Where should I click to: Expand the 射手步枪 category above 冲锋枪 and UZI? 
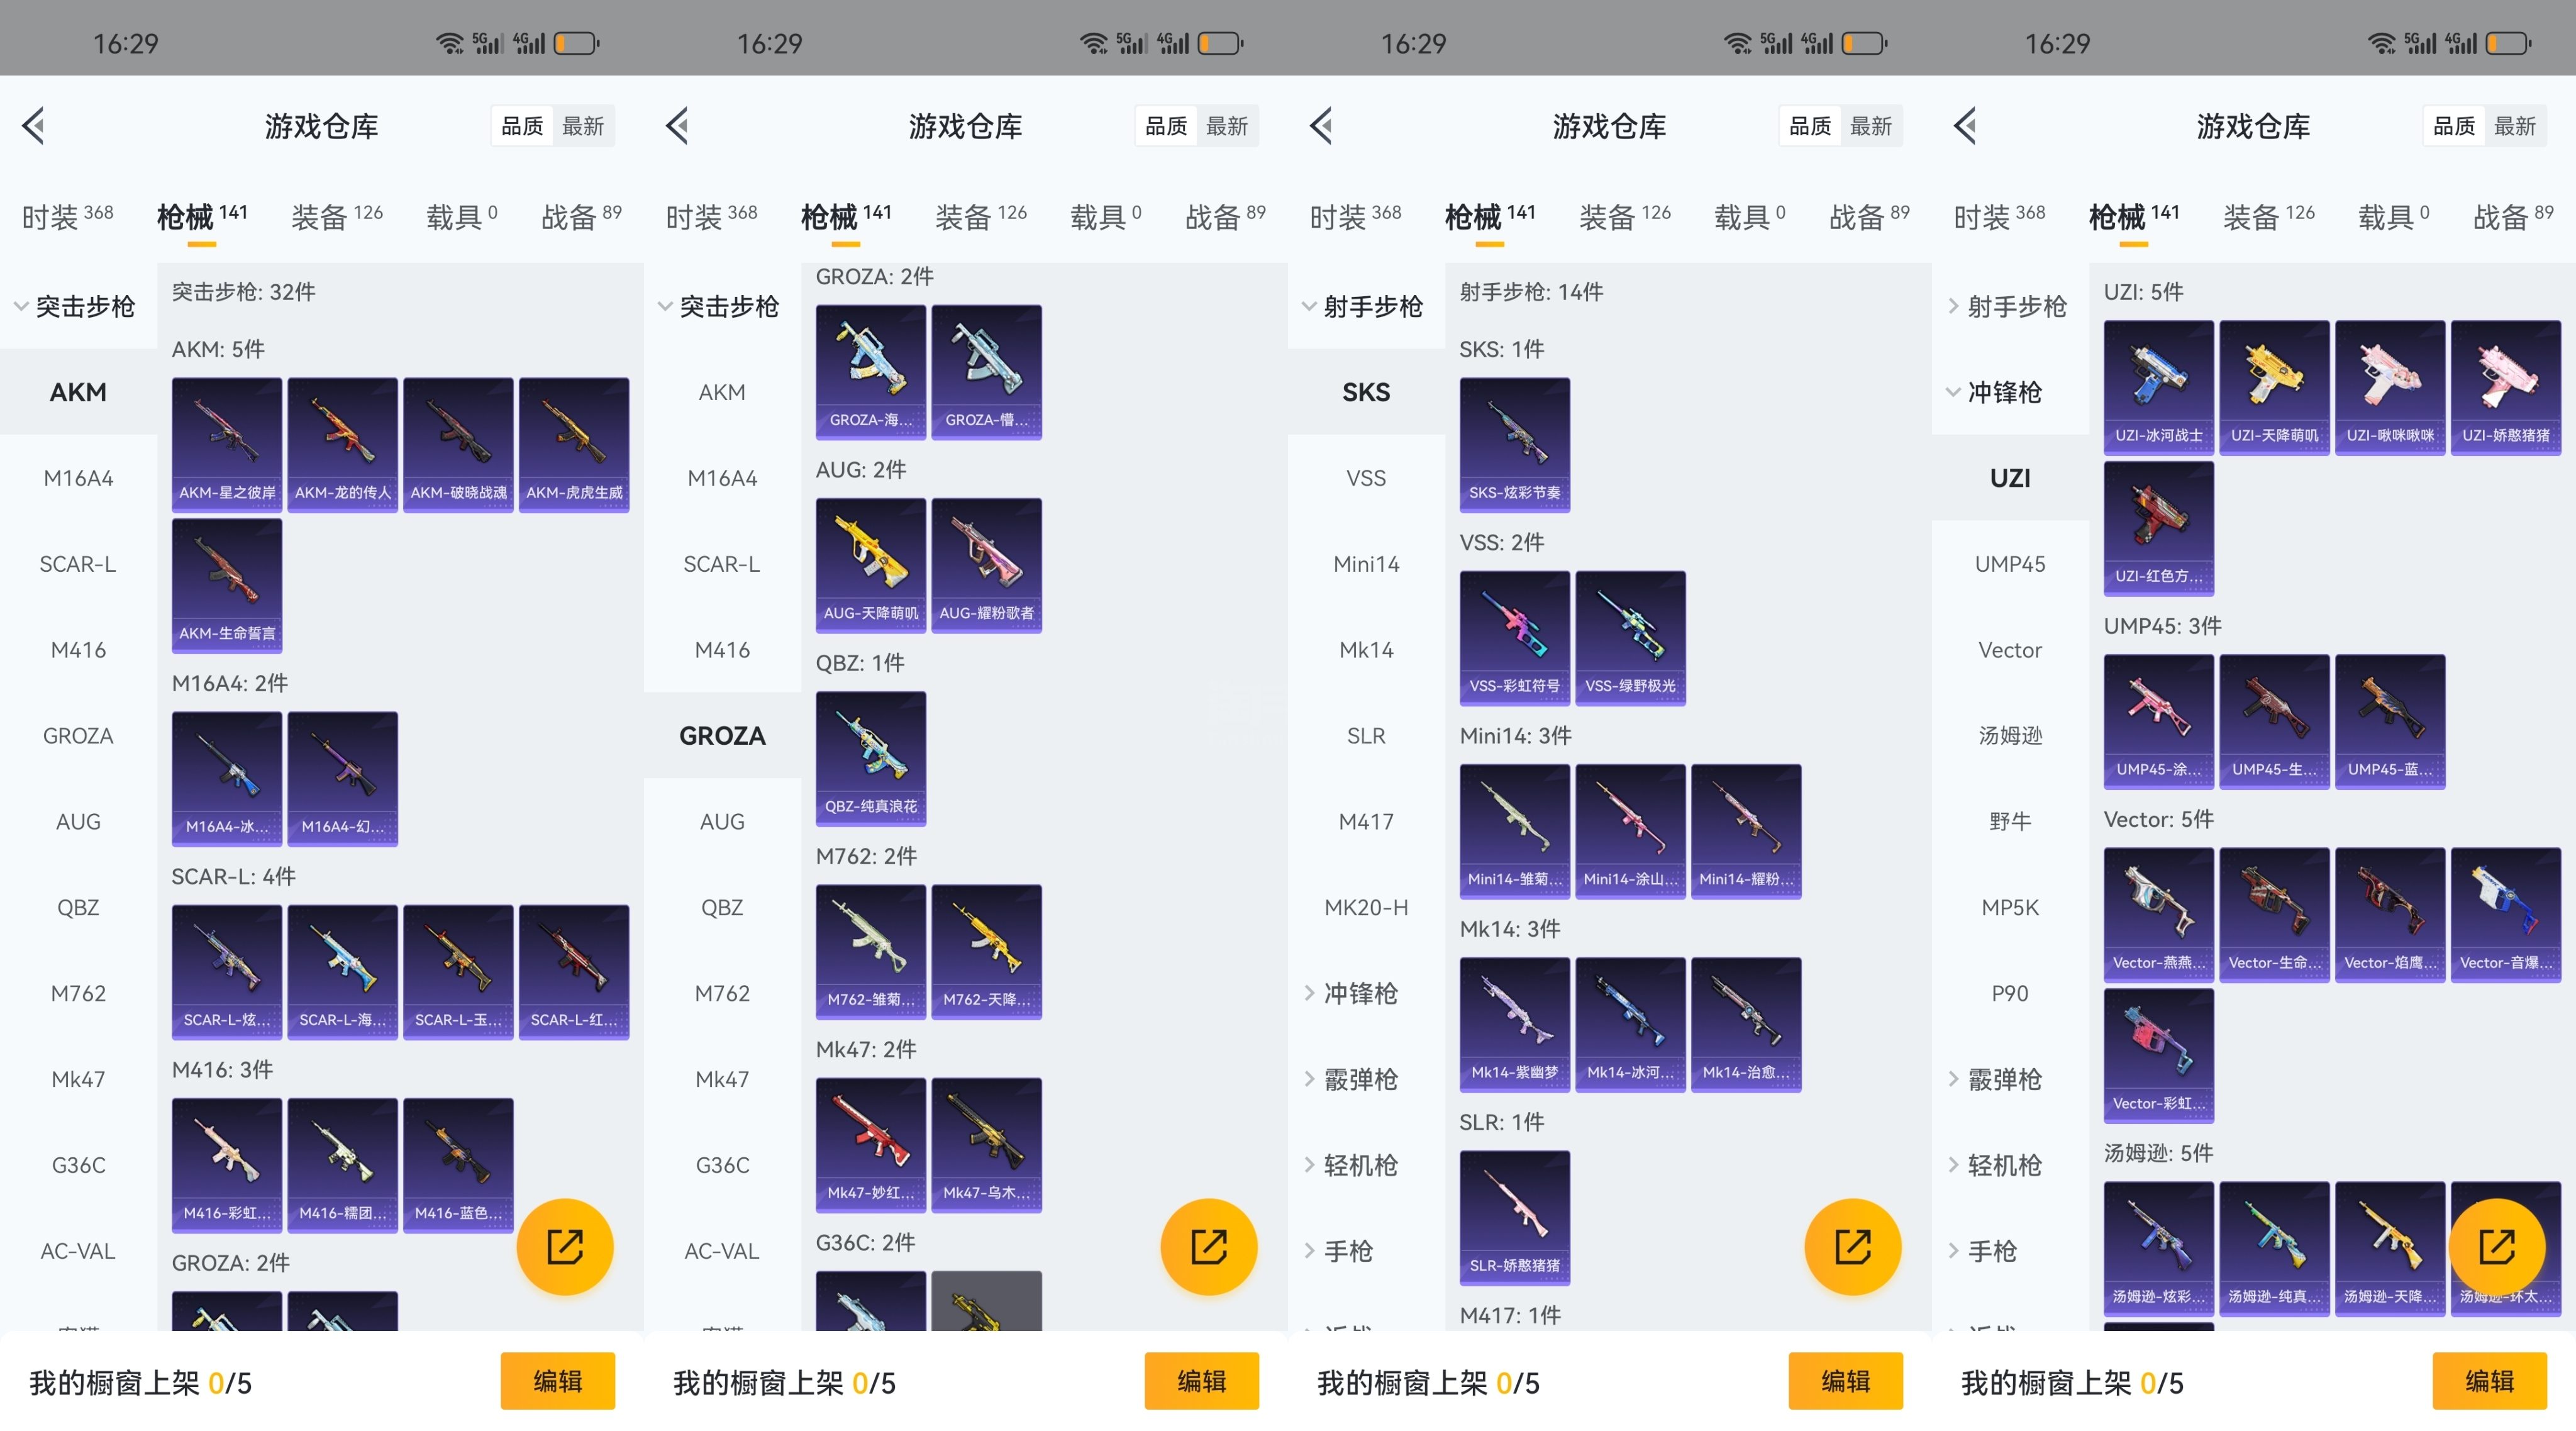tap(2010, 306)
